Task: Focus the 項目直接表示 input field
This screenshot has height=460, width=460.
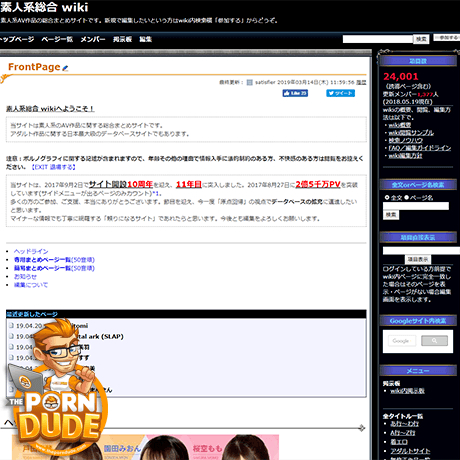Action: (x=421, y=251)
